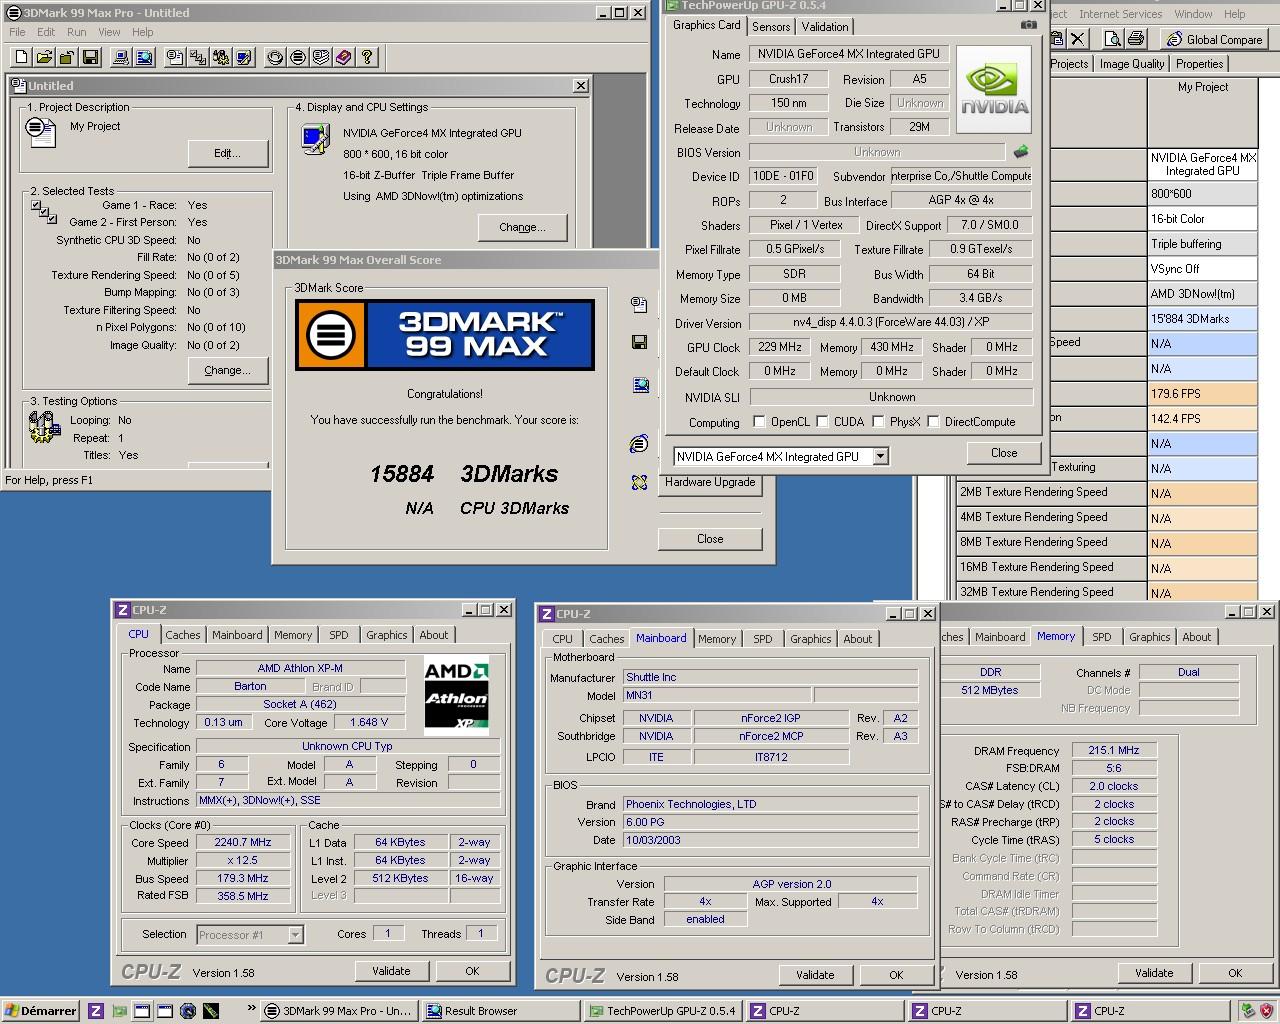Viewport: 1280px width, 1024px height.
Task: Click the selected tests checklist toolbar icon
Action: coord(198,57)
